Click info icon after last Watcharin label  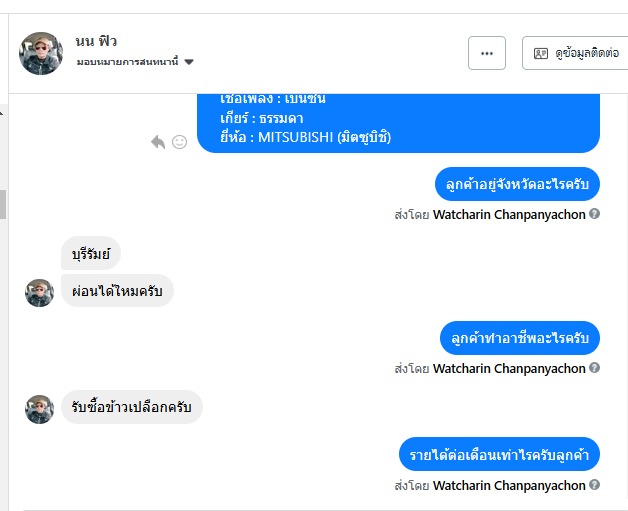coord(595,485)
